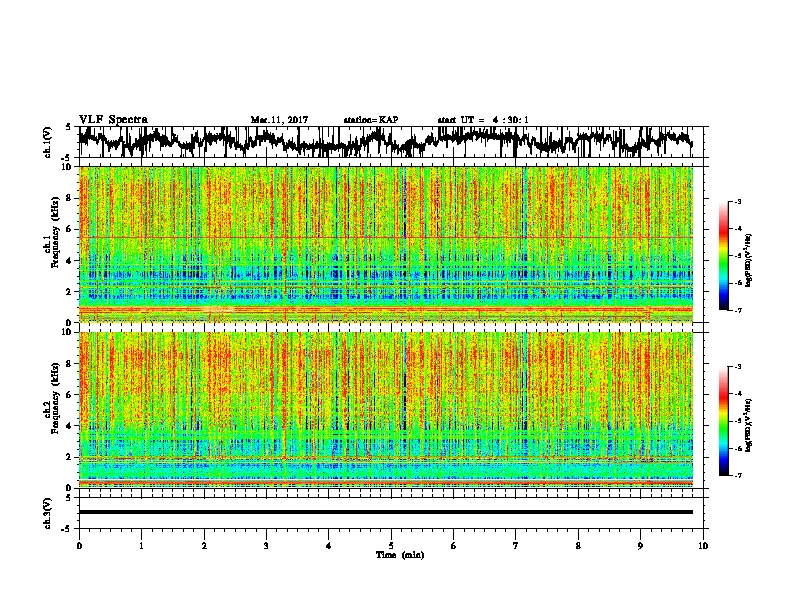Click the "ch.3(V)" axis label
The image size is (792, 612).
(47, 514)
